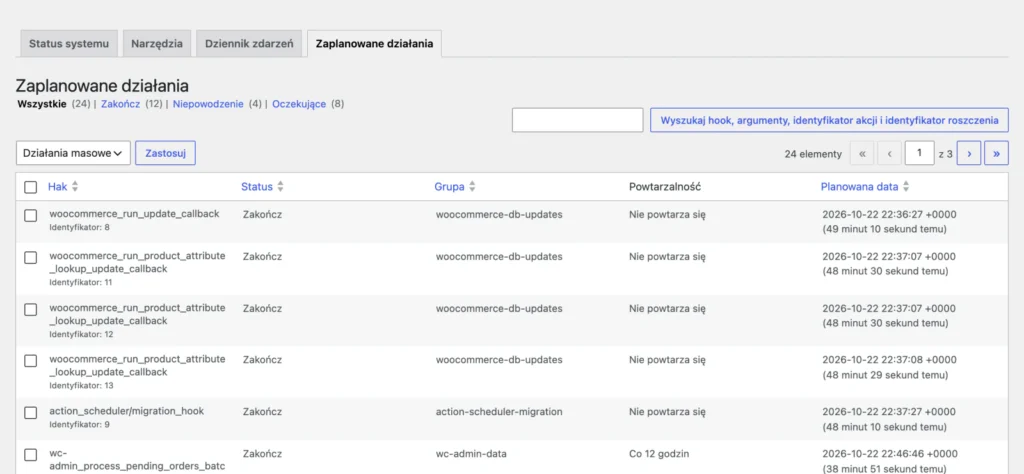The height and width of the screenshot is (474, 1024).
Task: Switch to Dziennik zdarzeń tab
Action: click(x=249, y=44)
